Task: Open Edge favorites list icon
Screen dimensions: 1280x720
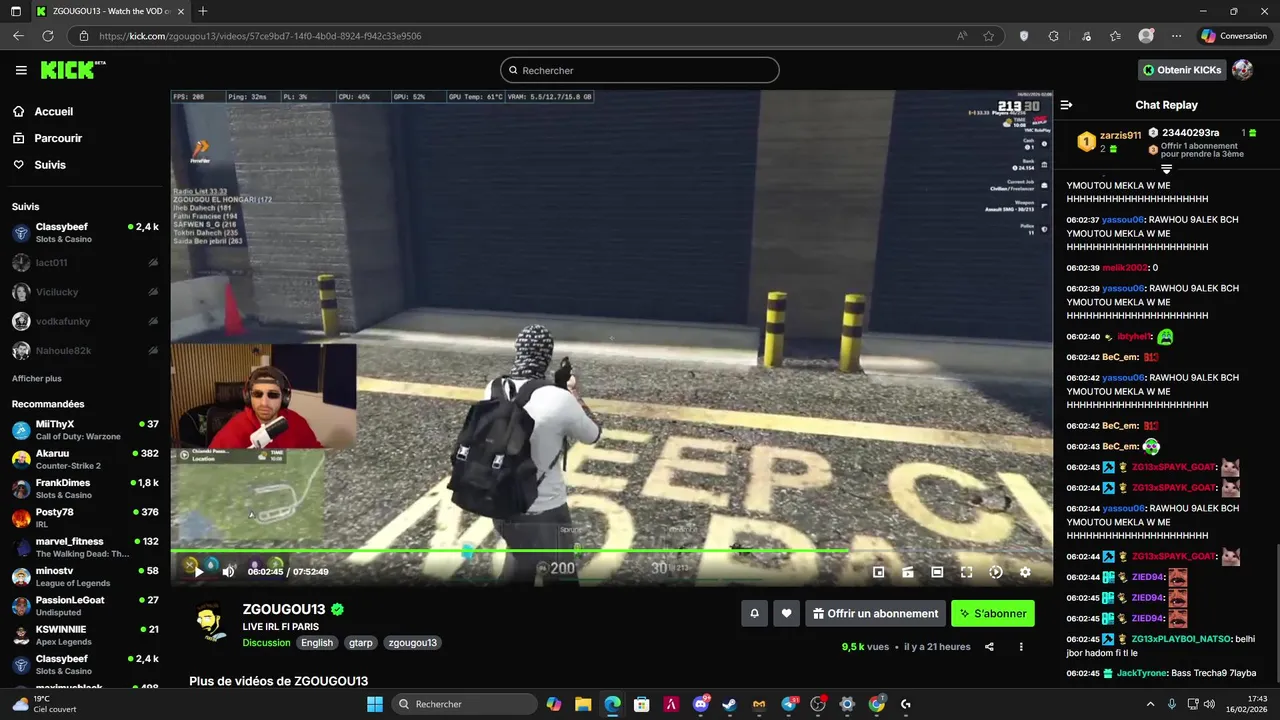Action: pos(1115,36)
